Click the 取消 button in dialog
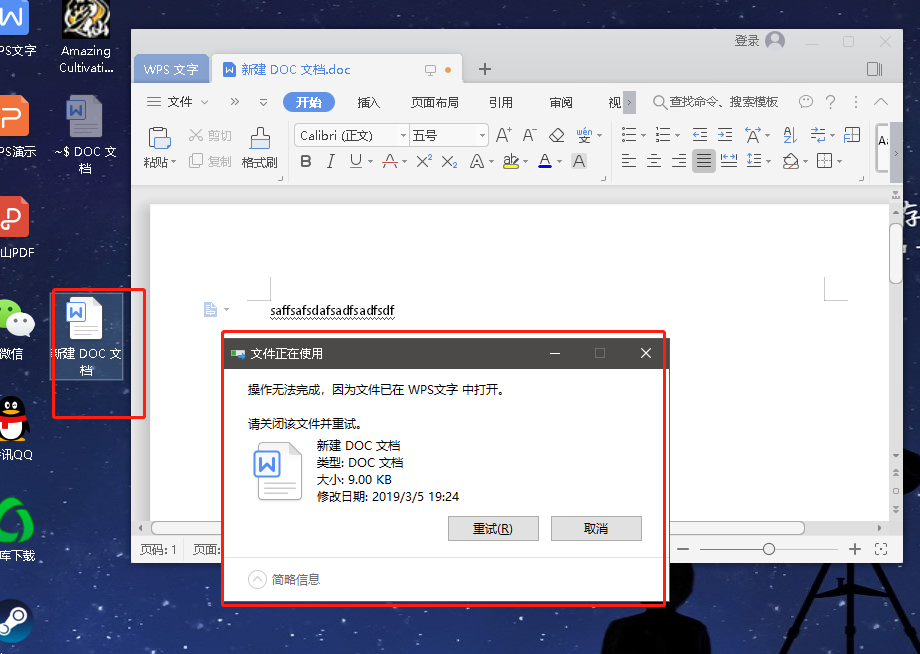 [596, 529]
